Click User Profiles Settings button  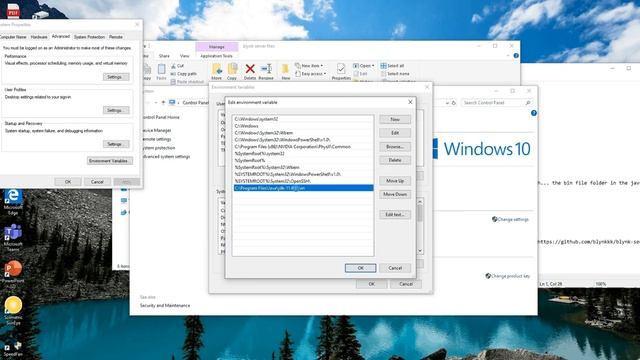point(116,110)
